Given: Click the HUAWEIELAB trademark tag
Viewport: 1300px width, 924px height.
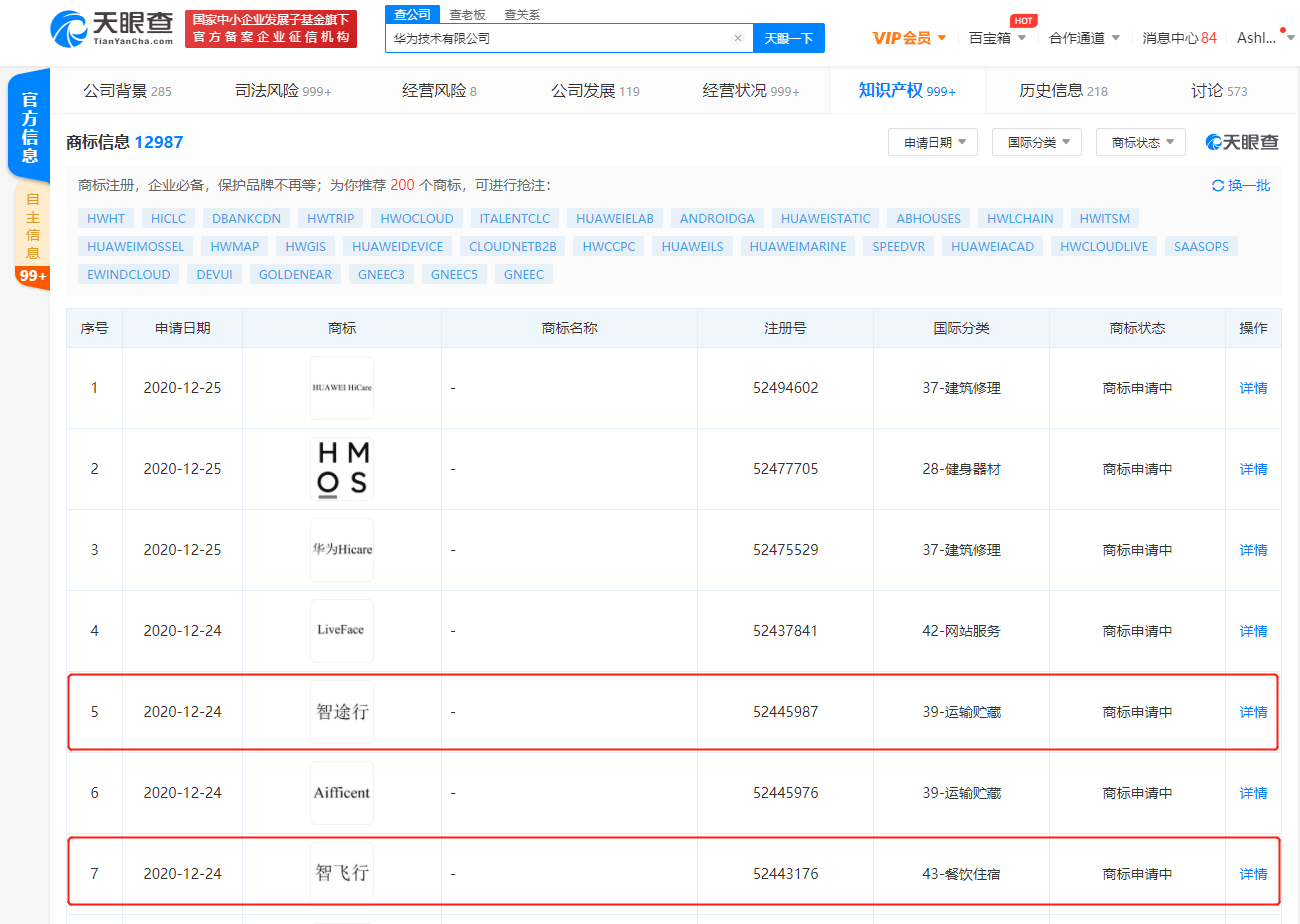Looking at the screenshot, I should 614,218.
